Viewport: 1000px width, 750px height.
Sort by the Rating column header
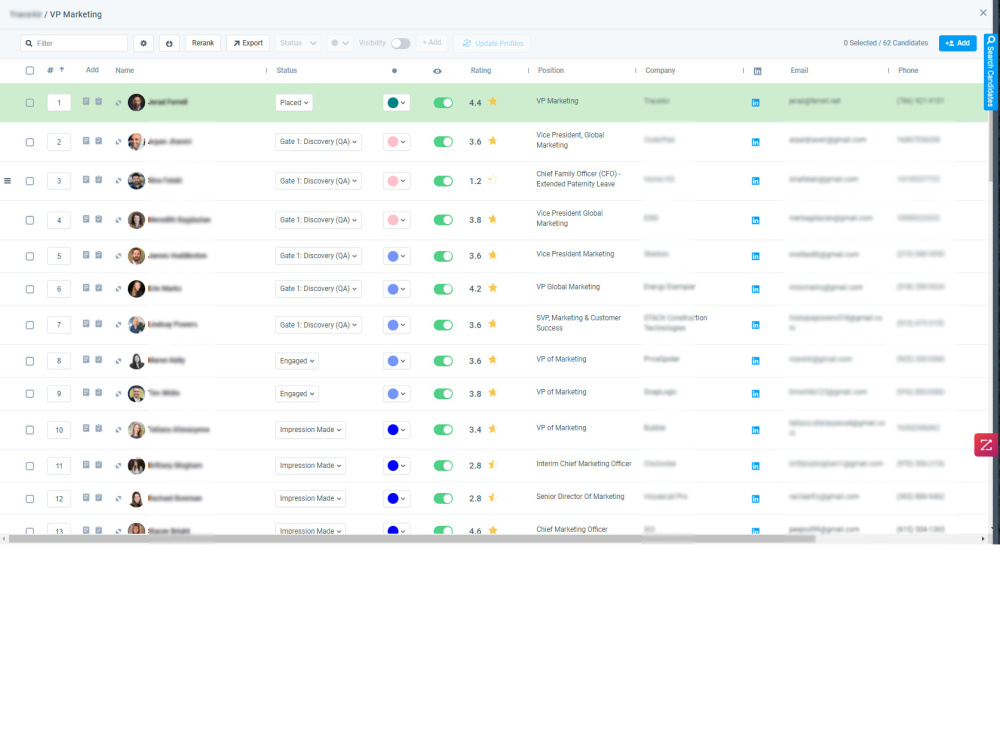pyautogui.click(x=481, y=70)
